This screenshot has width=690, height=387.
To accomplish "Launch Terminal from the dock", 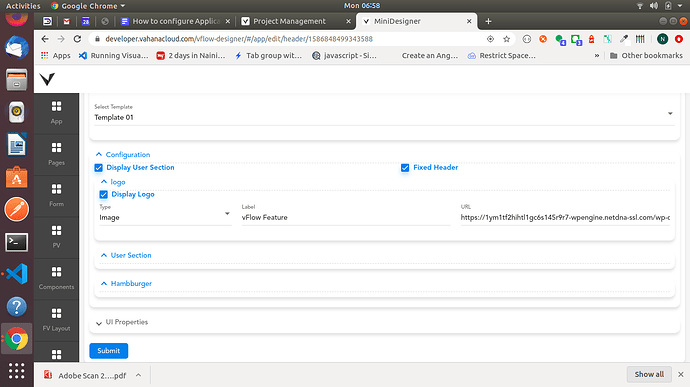I will tap(17, 242).
